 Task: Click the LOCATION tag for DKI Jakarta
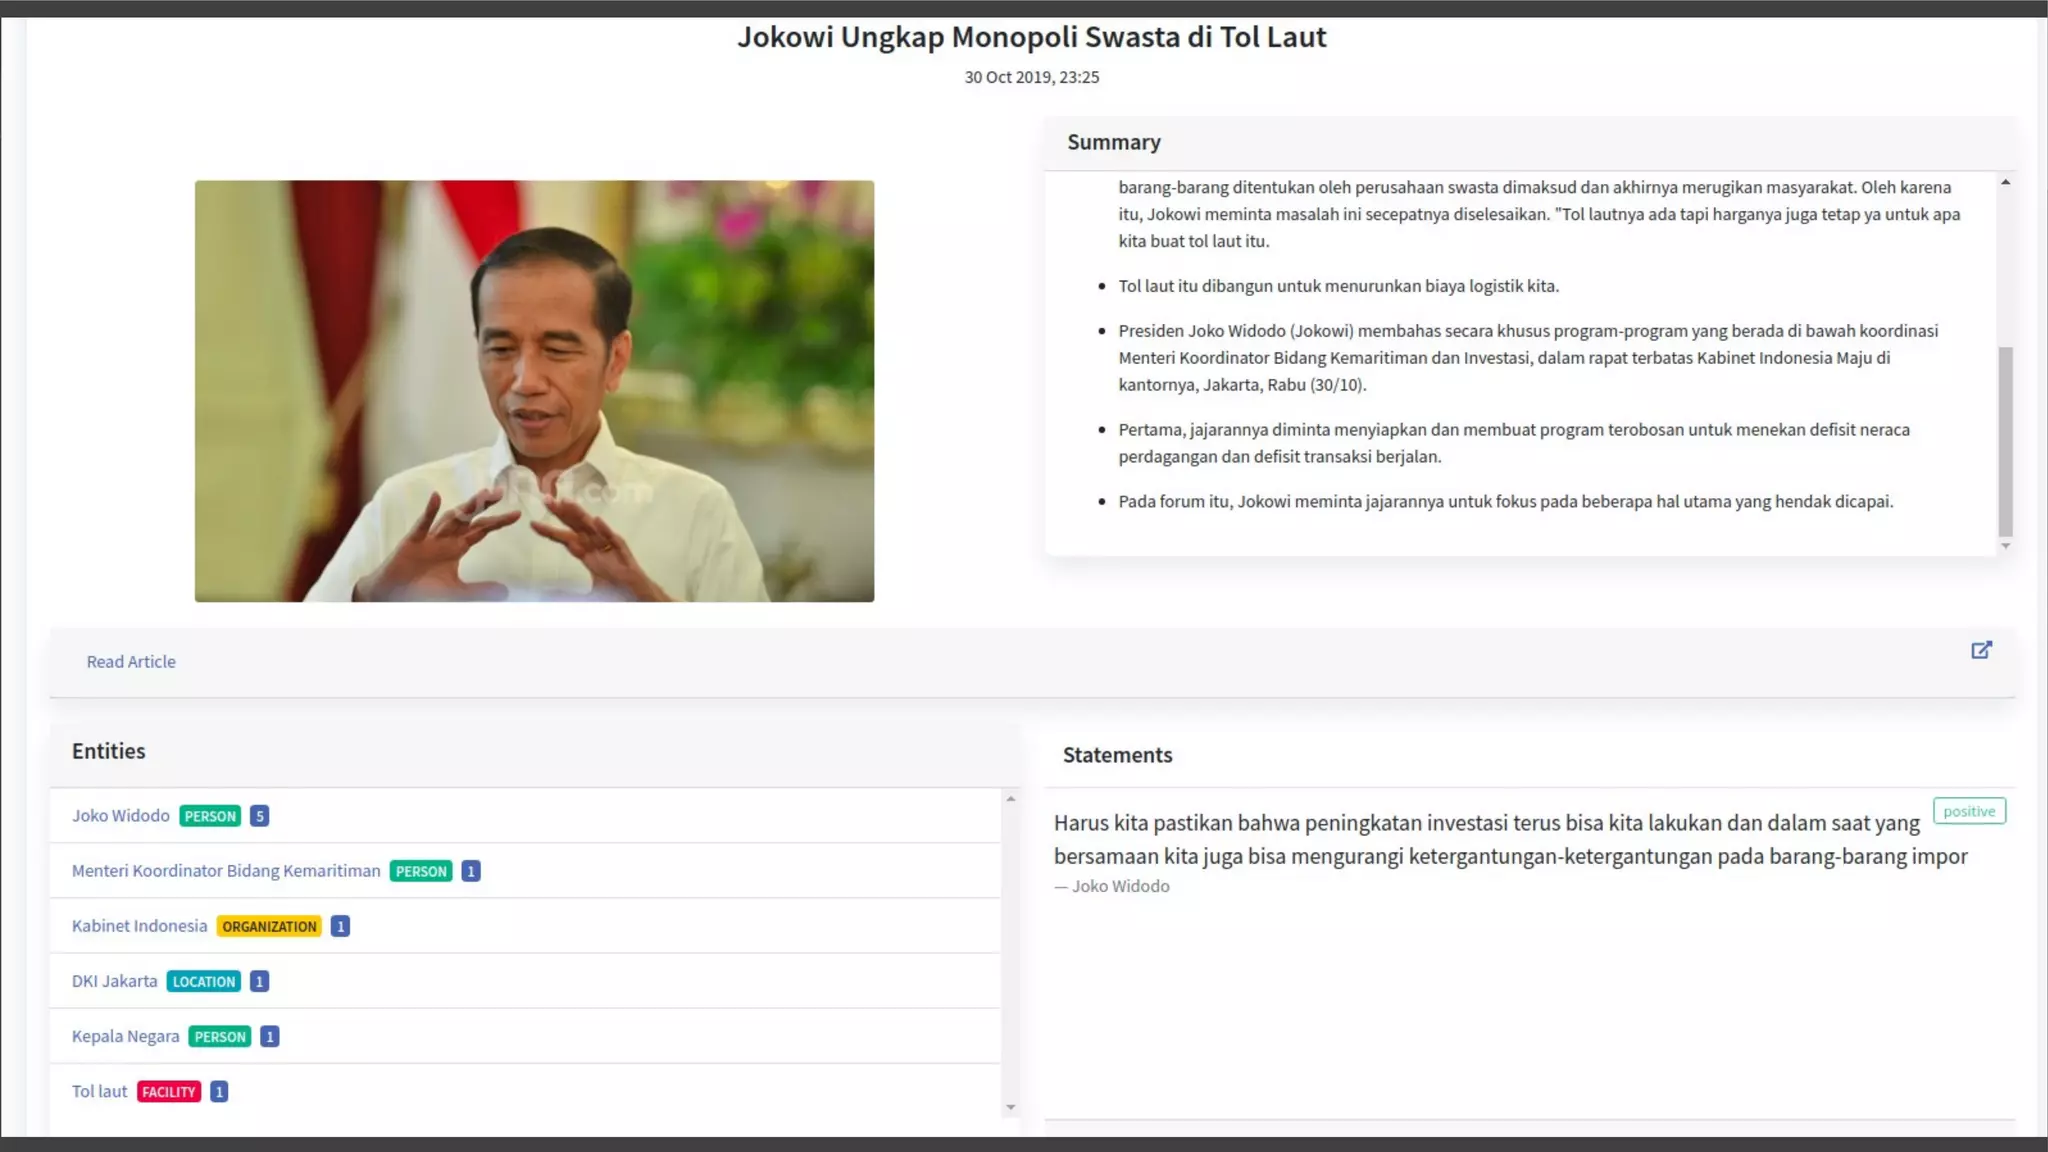pyautogui.click(x=204, y=981)
